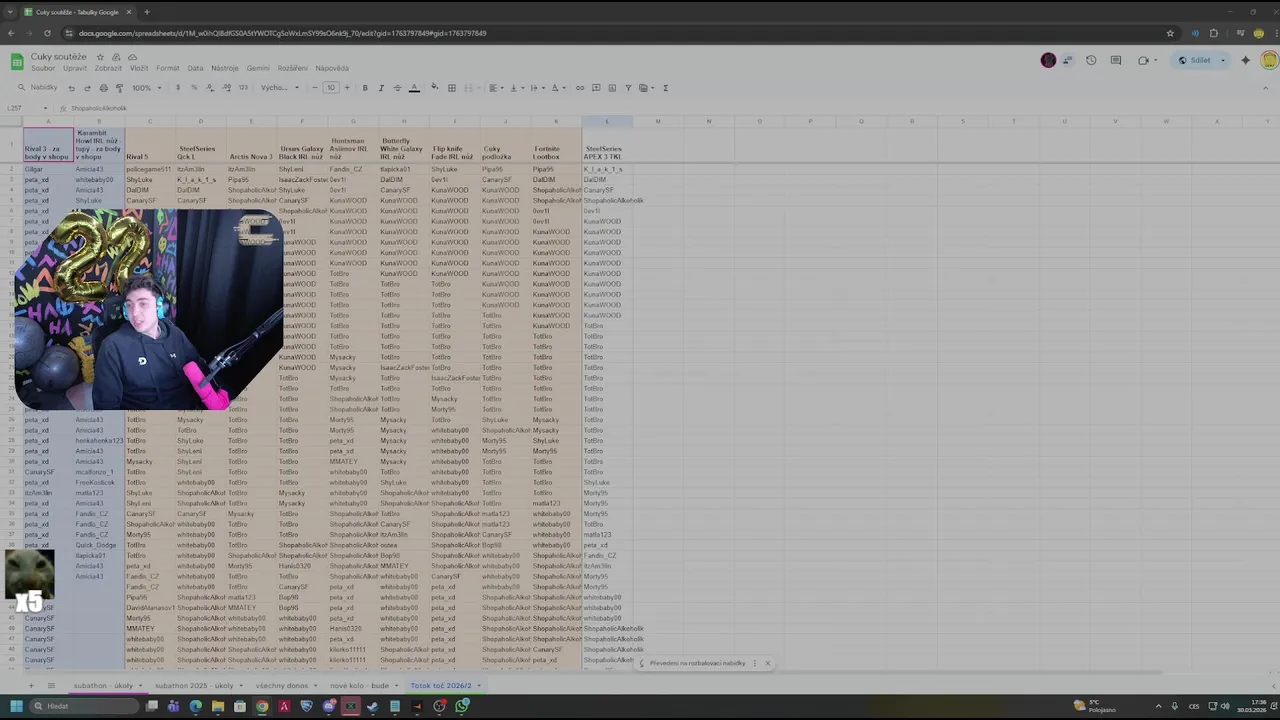
Task: Click the font size input field
Action: point(331,88)
